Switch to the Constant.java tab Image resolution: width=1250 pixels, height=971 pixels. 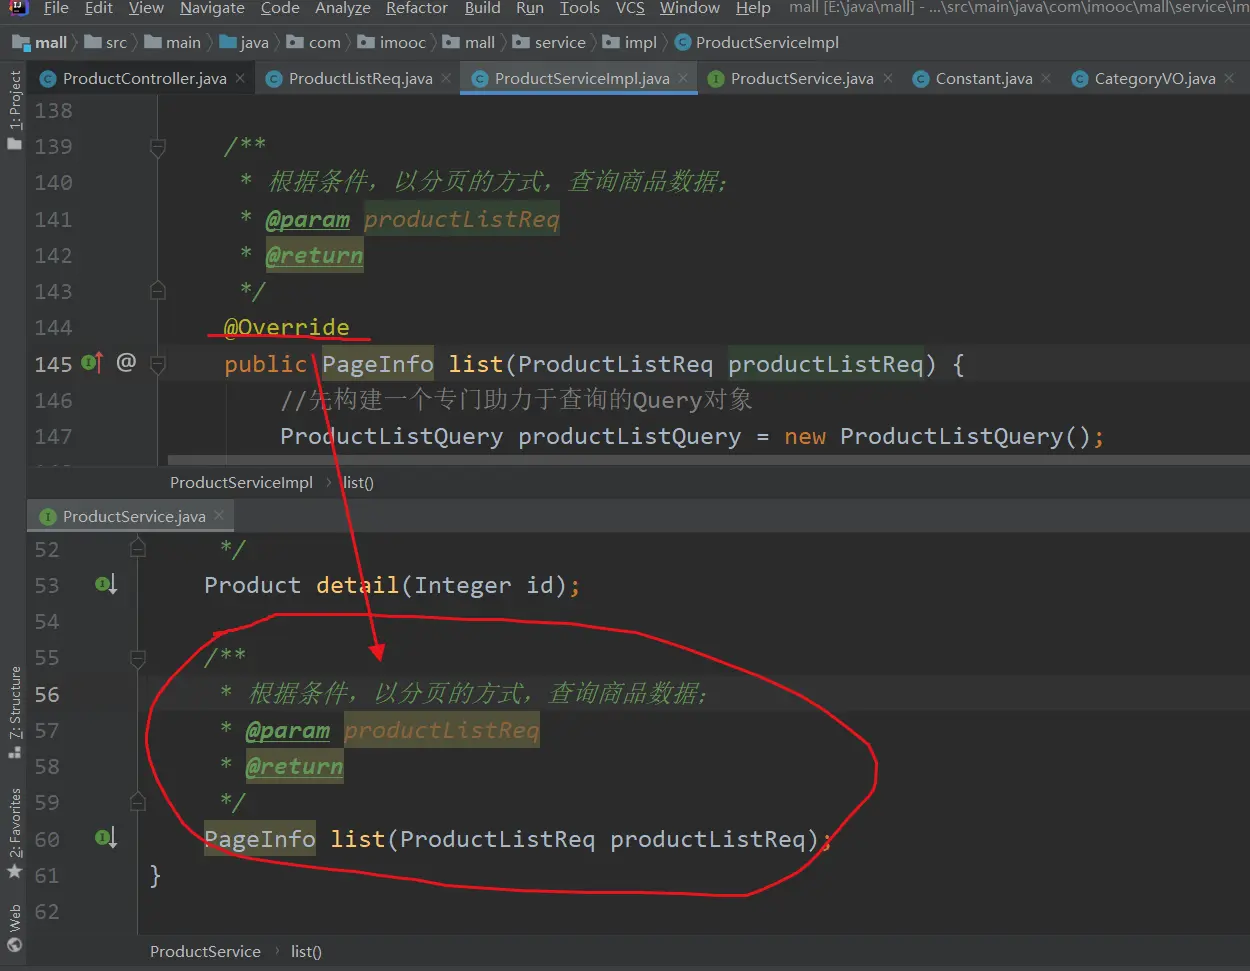[x=983, y=78]
